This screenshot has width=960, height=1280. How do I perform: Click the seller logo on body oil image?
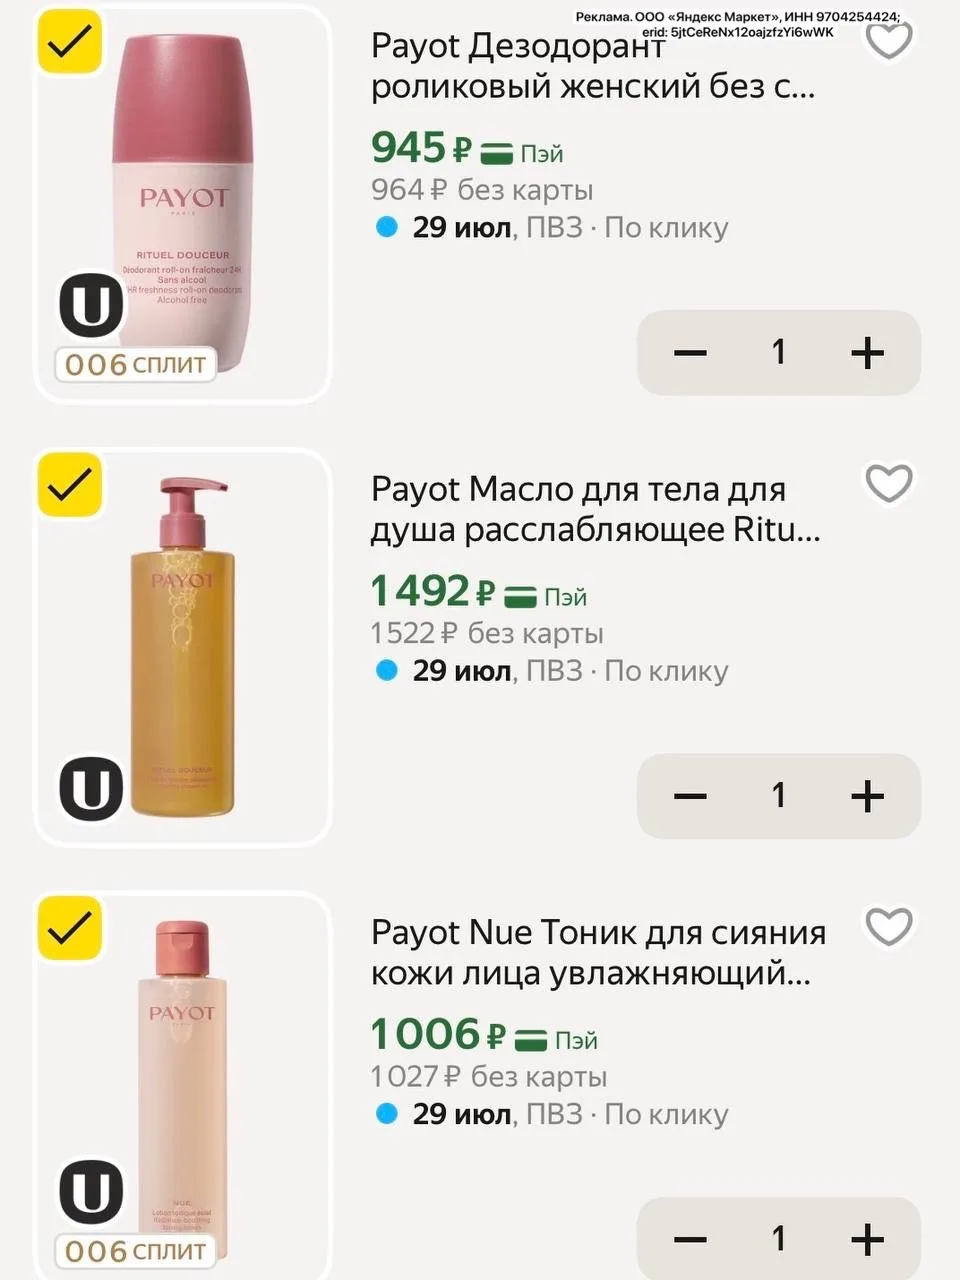(91, 789)
